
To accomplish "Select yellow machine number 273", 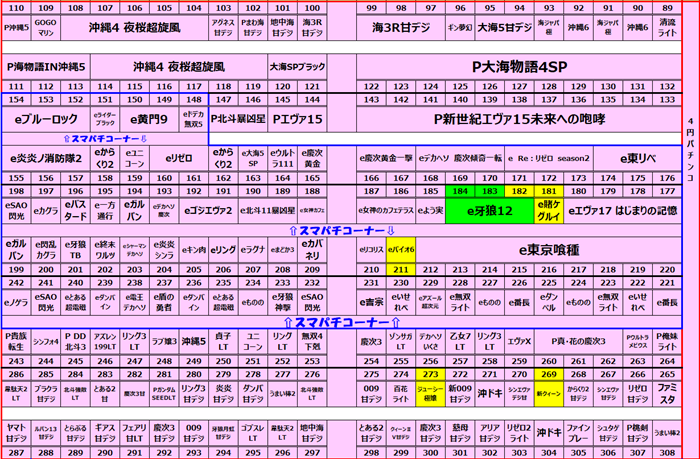I will point(430,374).
